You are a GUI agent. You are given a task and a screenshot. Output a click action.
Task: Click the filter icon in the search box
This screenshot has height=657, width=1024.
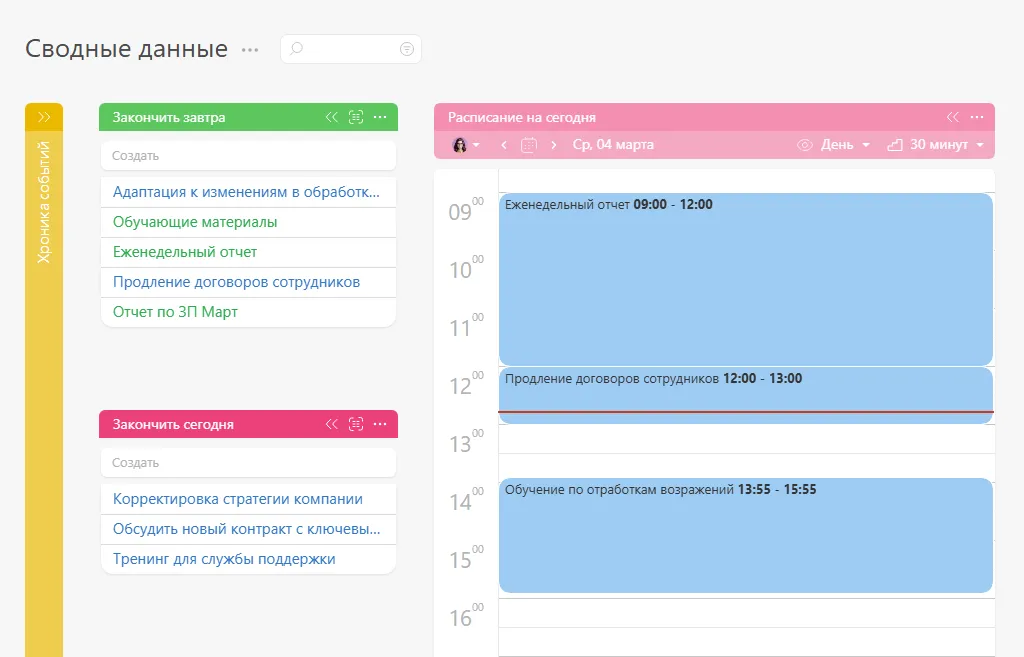click(407, 49)
